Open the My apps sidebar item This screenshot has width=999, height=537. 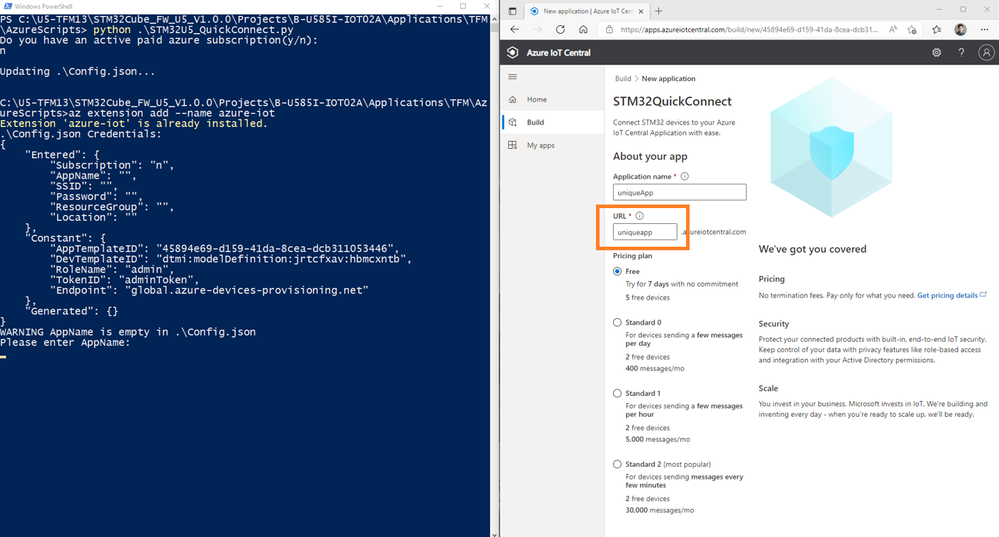click(x=553, y=145)
